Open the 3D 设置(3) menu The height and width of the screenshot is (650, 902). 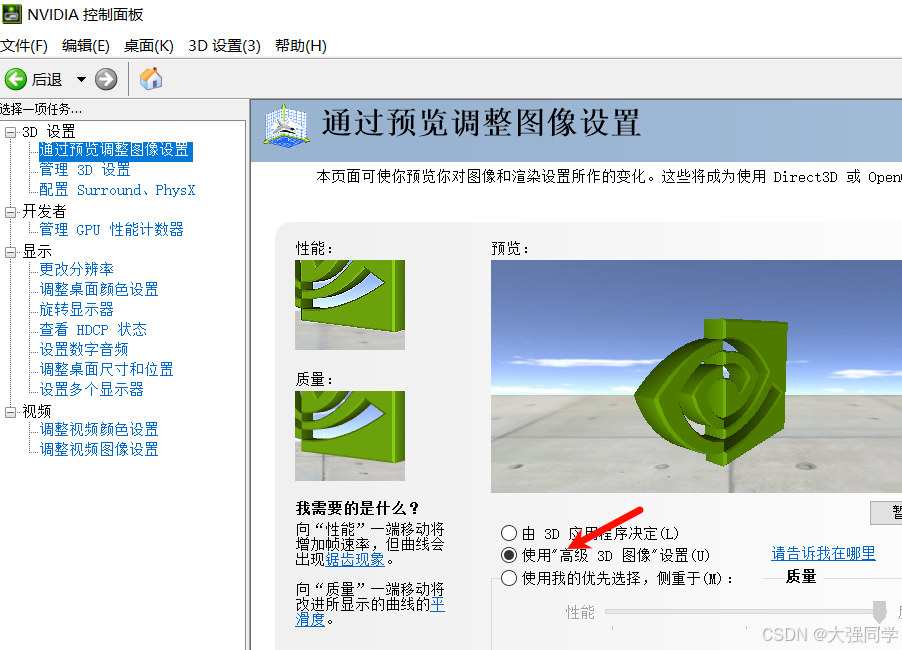tap(224, 45)
